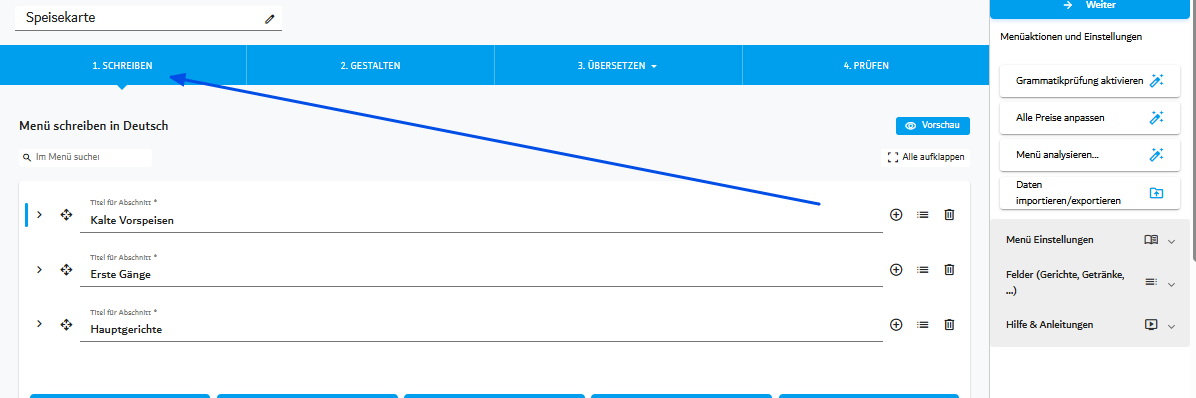Expand the Kalte Vorspeisen section
1196x398 pixels.
point(40,215)
